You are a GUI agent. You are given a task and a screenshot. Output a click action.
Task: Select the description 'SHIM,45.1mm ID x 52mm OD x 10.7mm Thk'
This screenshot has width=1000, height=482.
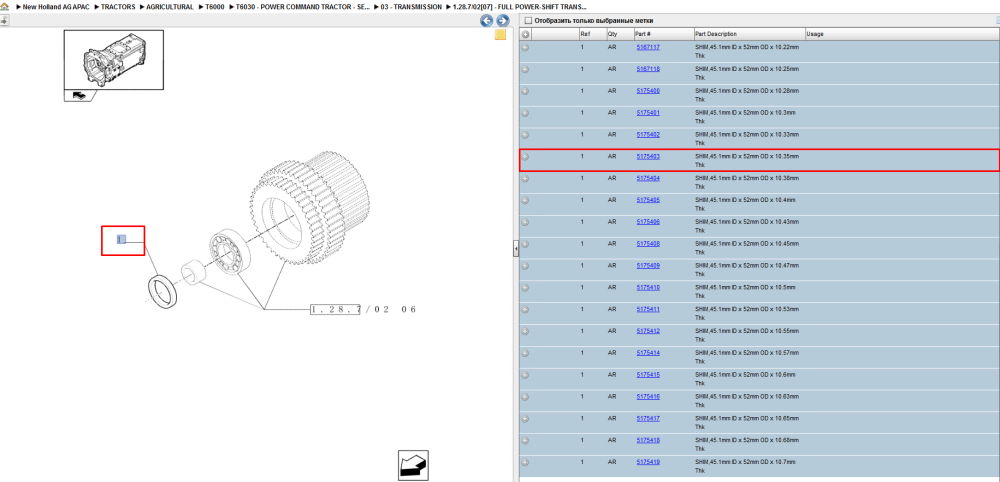coord(745,465)
